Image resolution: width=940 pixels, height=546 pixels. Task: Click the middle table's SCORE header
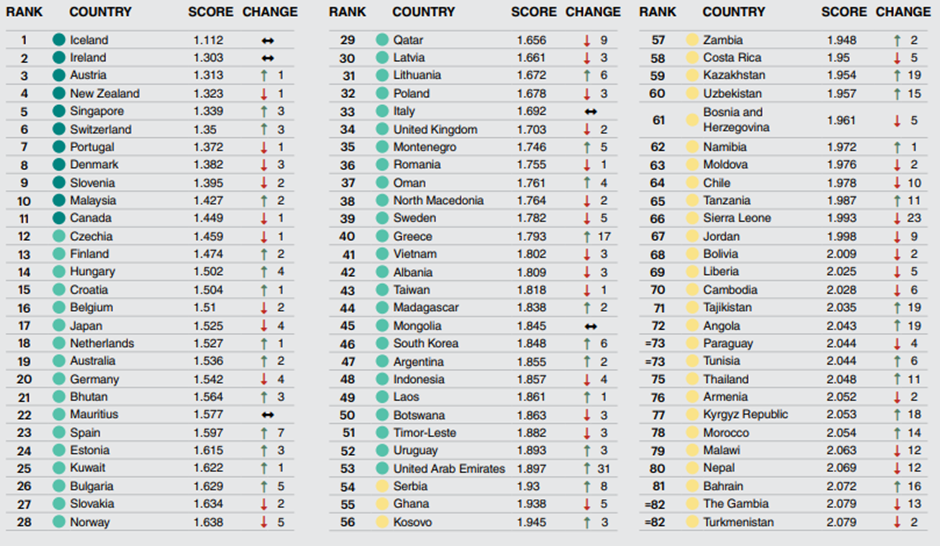tap(533, 12)
